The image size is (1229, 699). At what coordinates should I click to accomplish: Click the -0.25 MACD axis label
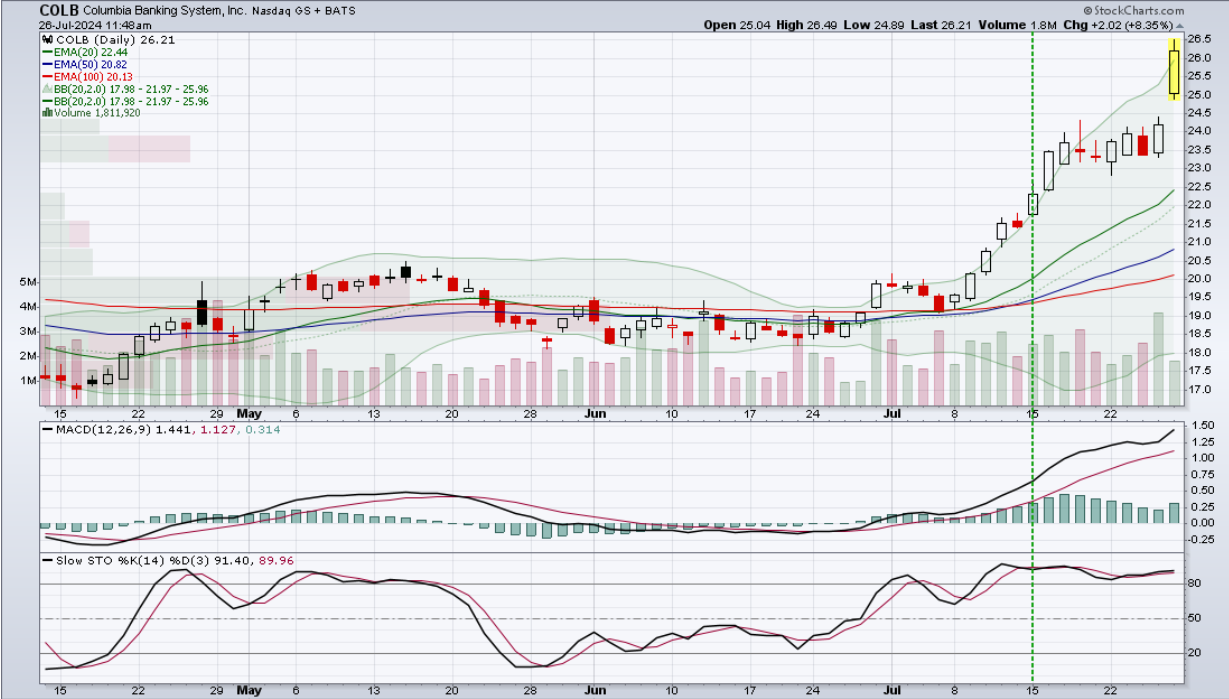coord(1200,539)
